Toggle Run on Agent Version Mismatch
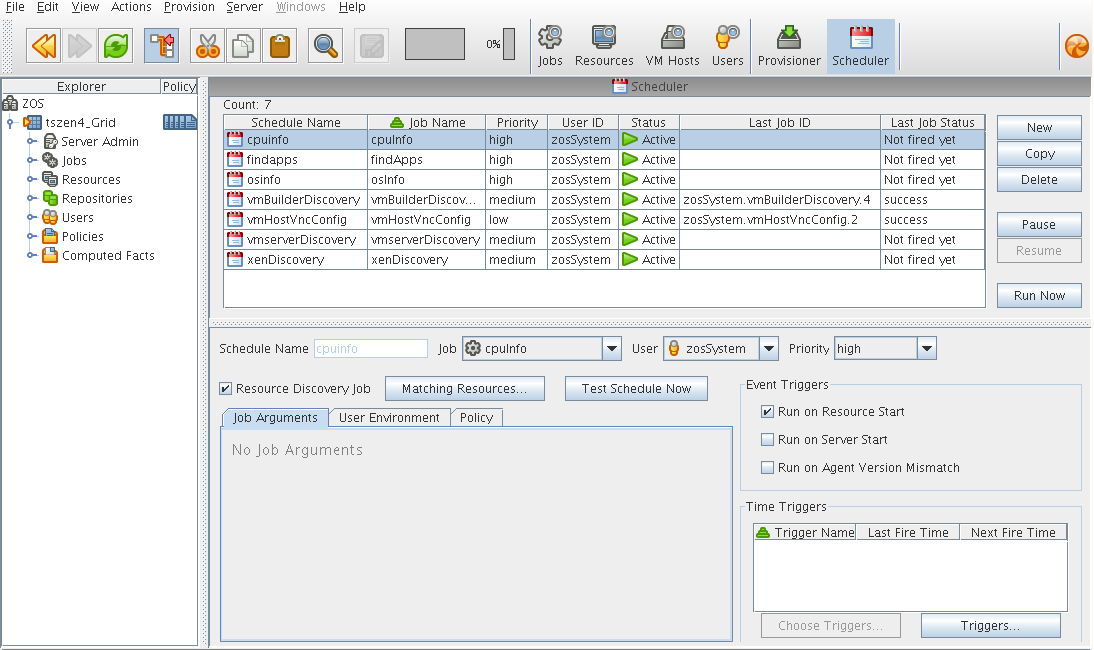The image size is (1094, 650). pyautogui.click(x=767, y=468)
